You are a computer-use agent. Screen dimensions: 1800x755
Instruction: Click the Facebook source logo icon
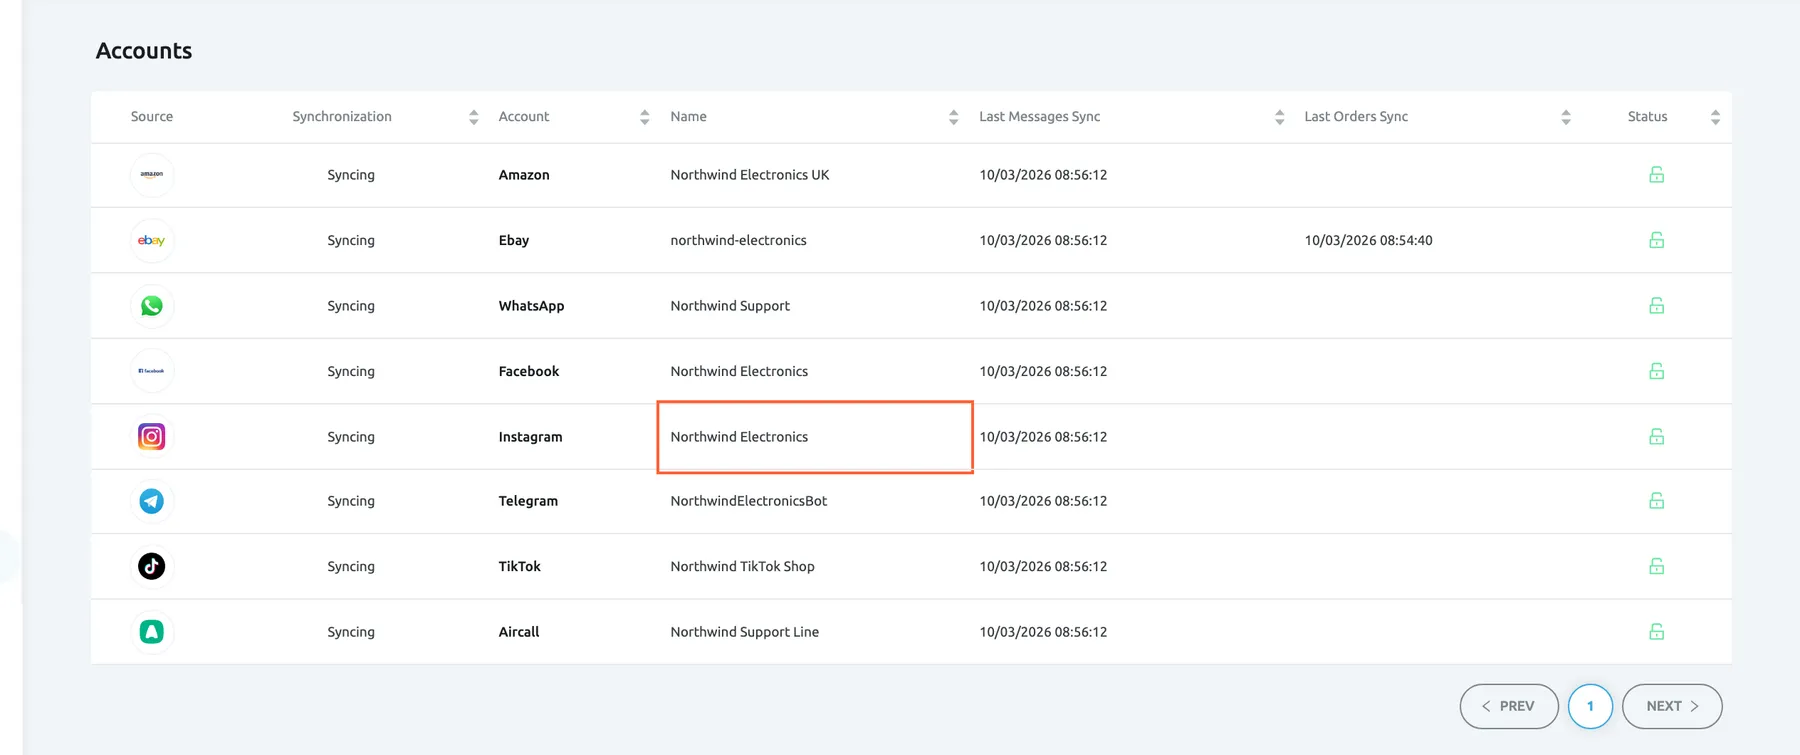click(x=152, y=371)
